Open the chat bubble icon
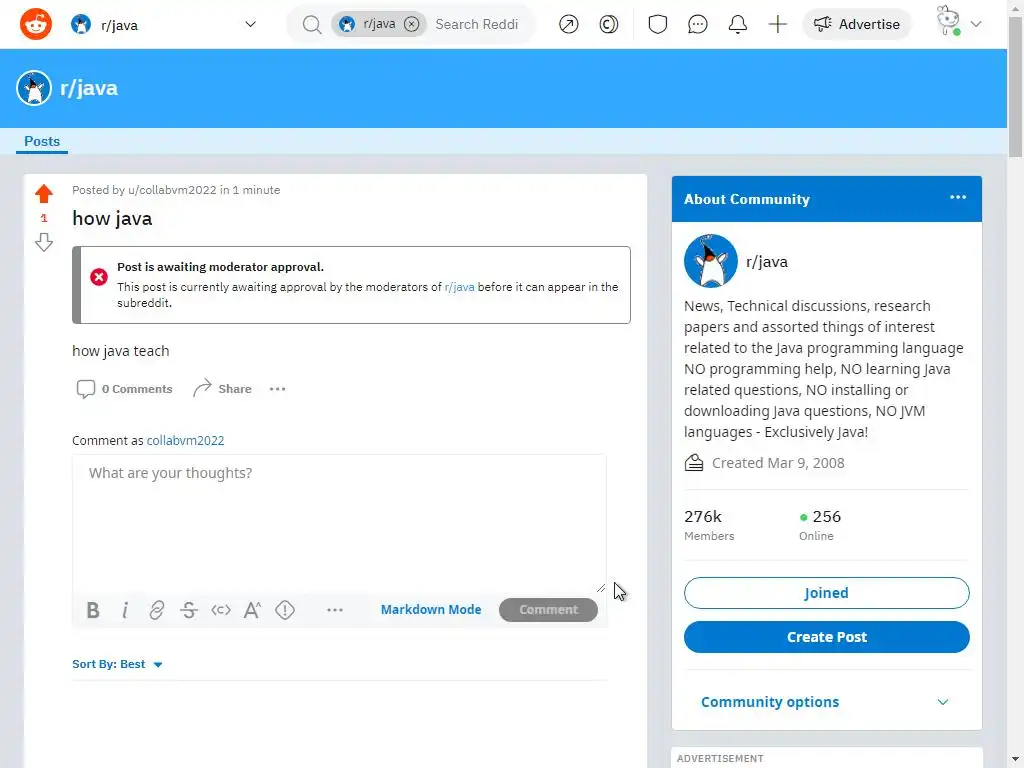 (x=697, y=24)
